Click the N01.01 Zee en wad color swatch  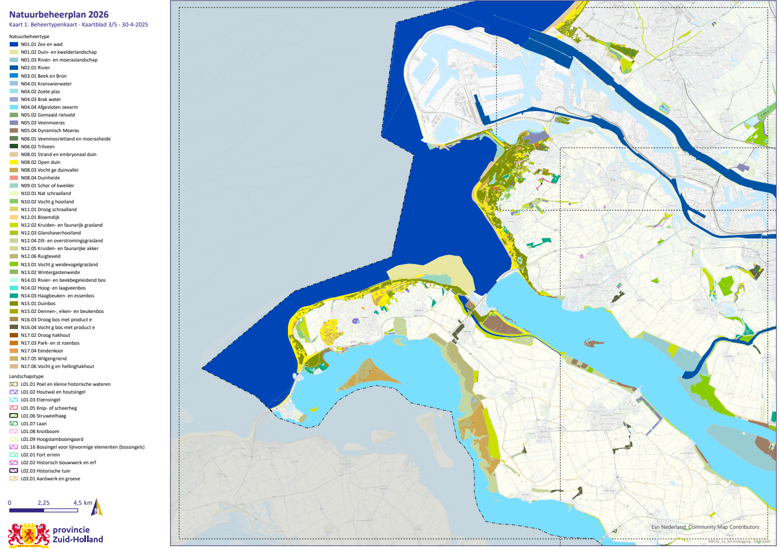pyautogui.click(x=13, y=43)
